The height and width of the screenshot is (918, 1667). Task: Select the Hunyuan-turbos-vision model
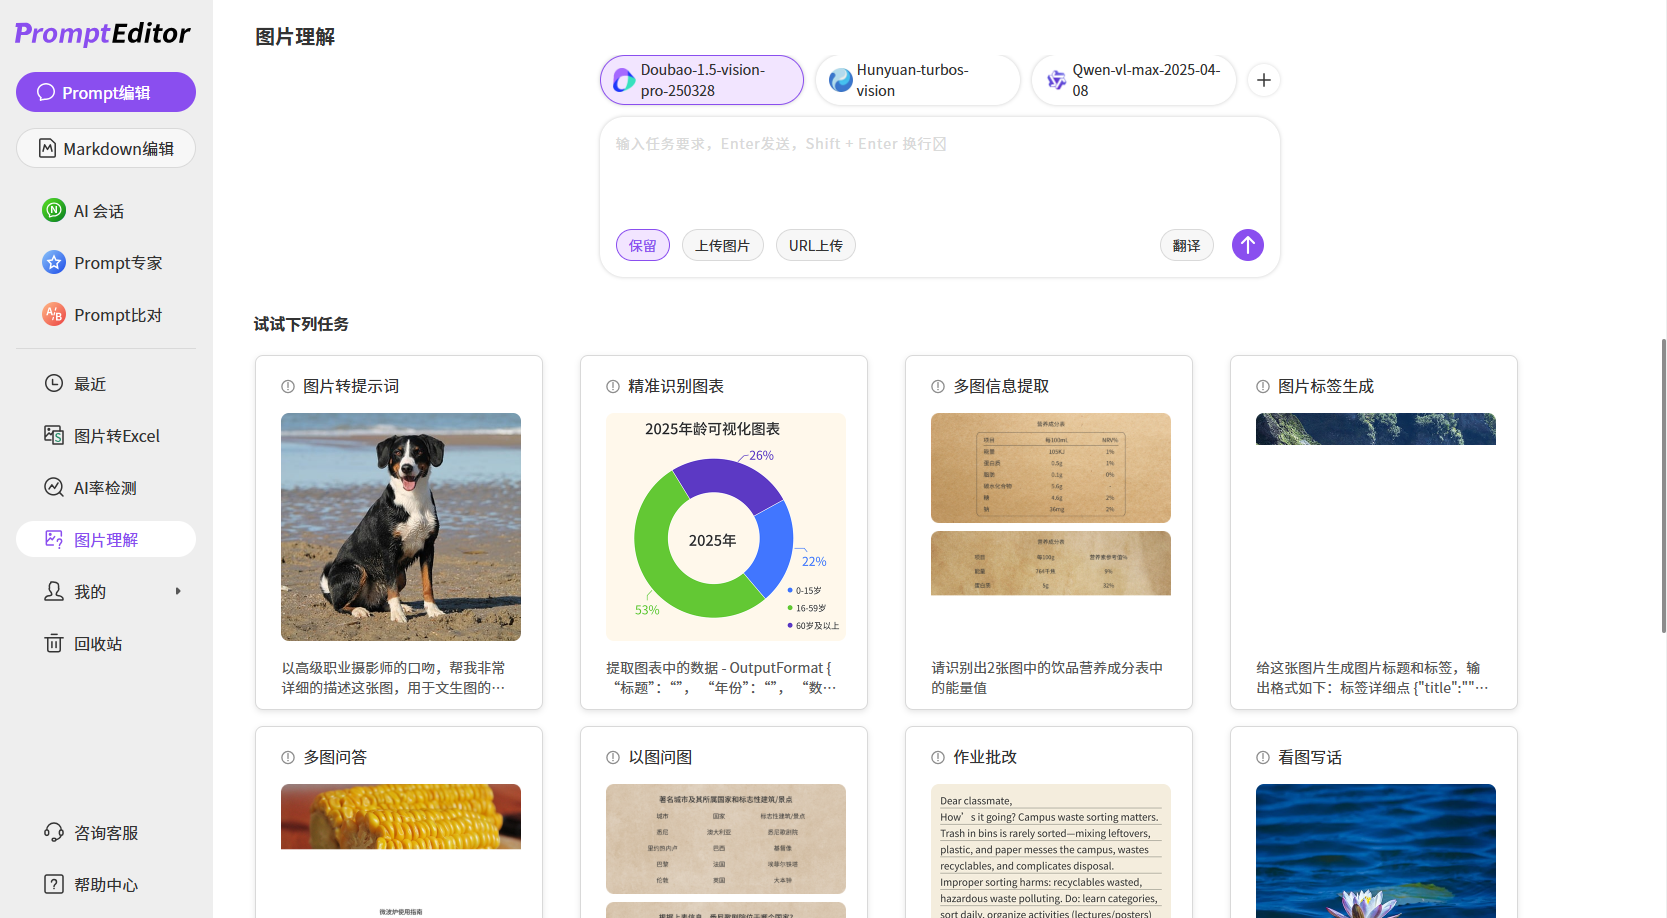[915, 80]
